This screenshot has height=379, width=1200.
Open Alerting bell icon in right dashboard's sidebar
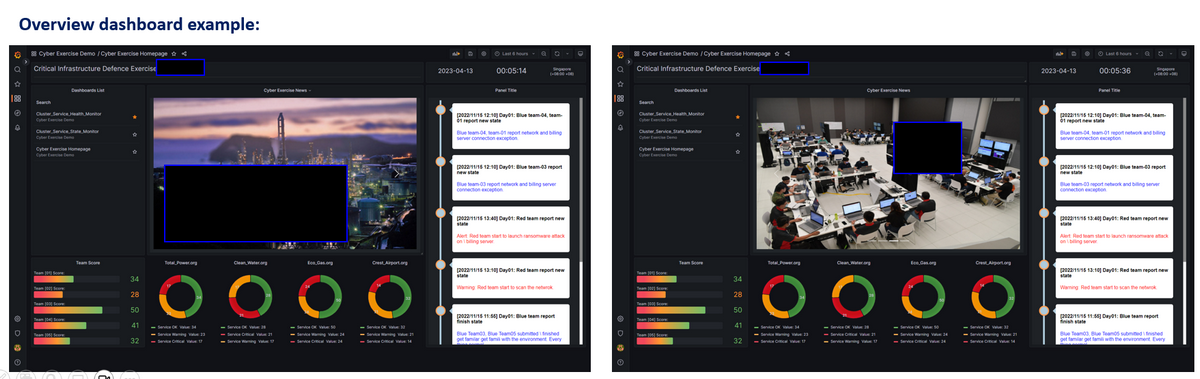pyautogui.click(x=620, y=128)
